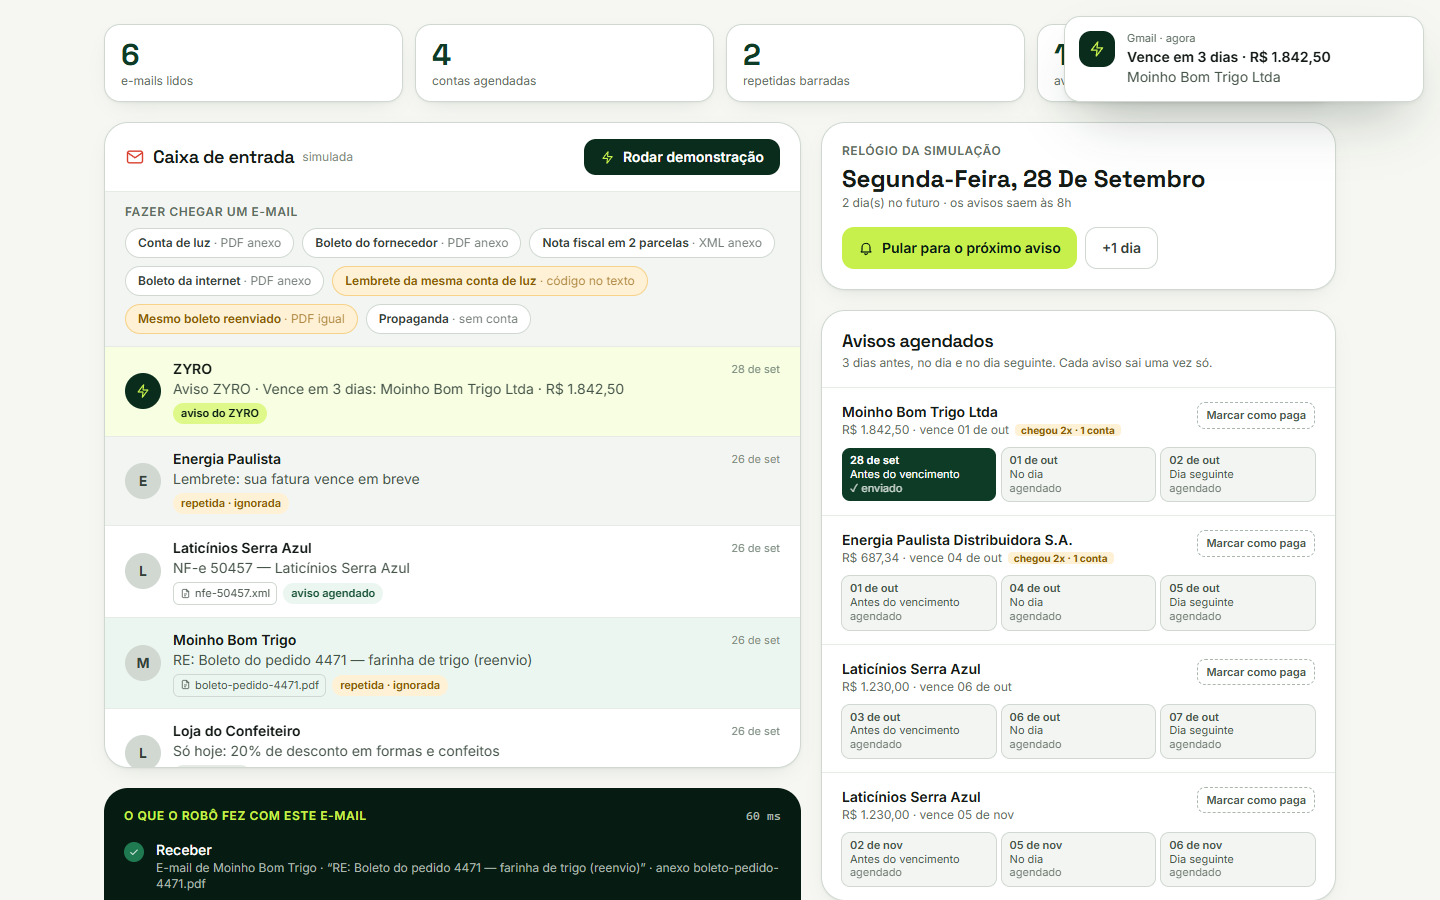Viewport: 1440px width, 900px height.
Task: Send the Boleto da internet email
Action: 224,281
